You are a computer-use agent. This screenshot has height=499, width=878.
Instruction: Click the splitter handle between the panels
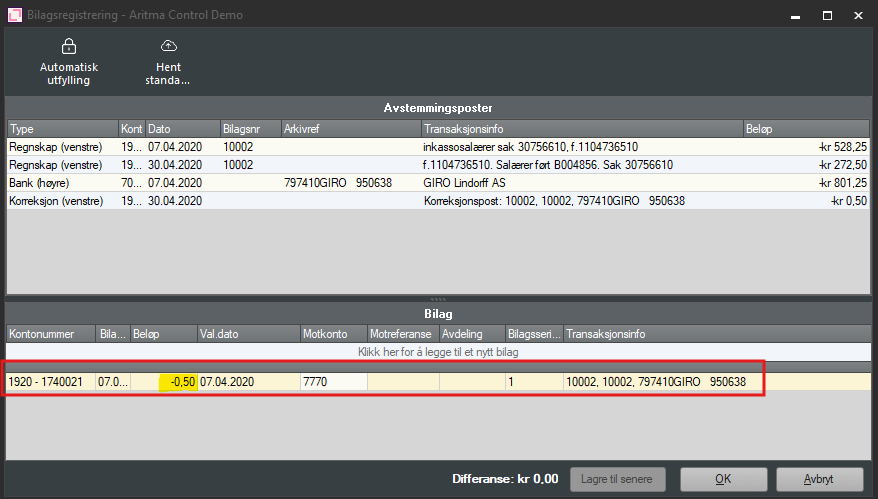438,299
